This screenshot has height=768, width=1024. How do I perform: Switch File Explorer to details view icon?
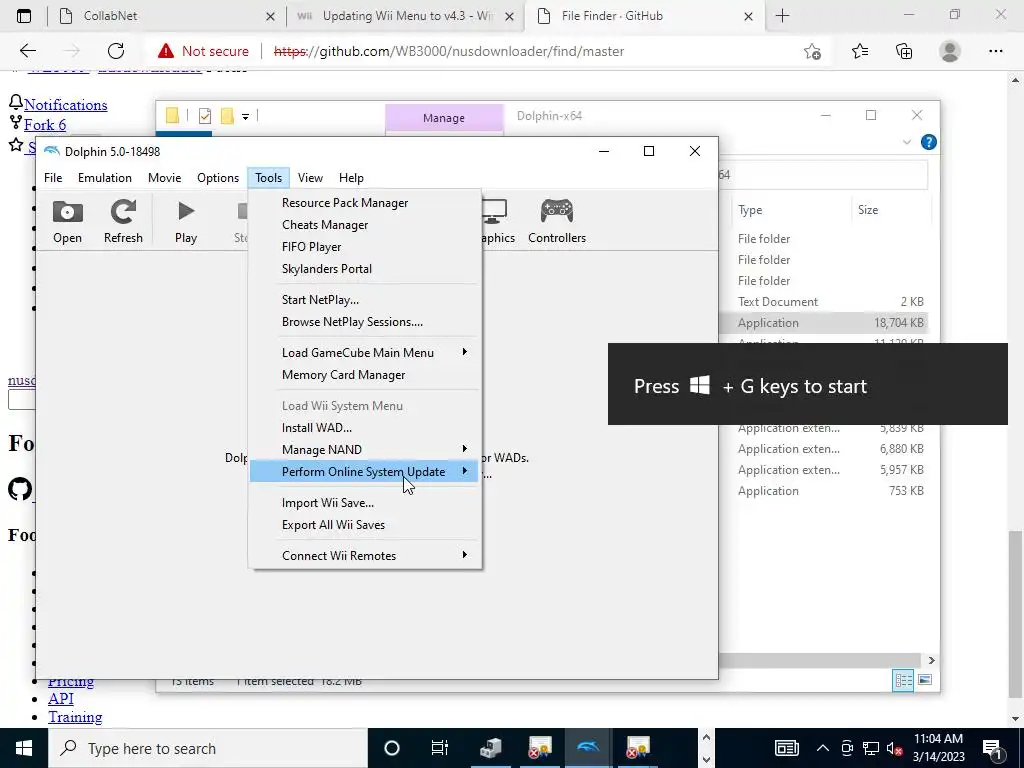pyautogui.click(x=903, y=680)
